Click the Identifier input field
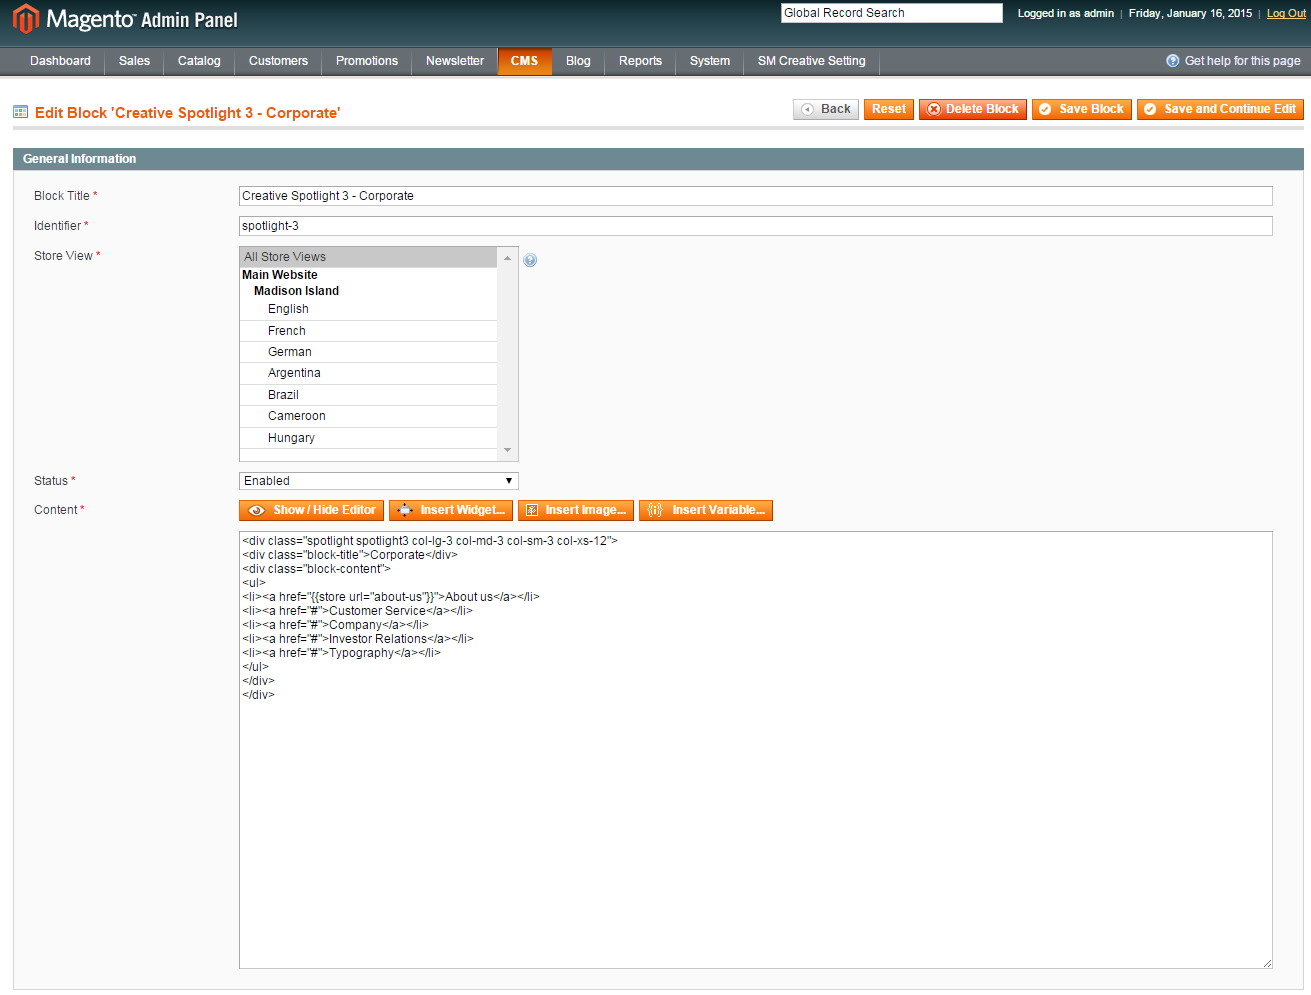This screenshot has height=995, width=1311. [x=756, y=226]
